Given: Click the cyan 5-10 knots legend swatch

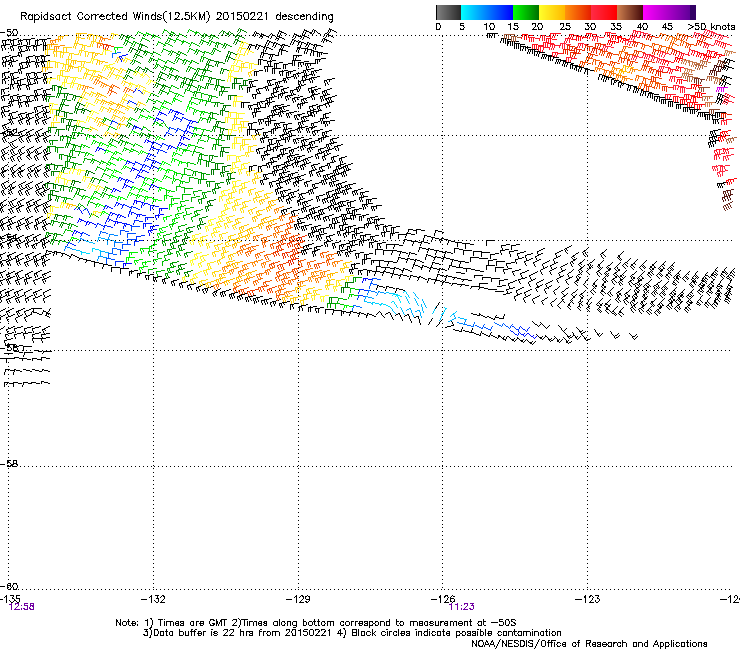Looking at the screenshot, I should click(x=474, y=12).
